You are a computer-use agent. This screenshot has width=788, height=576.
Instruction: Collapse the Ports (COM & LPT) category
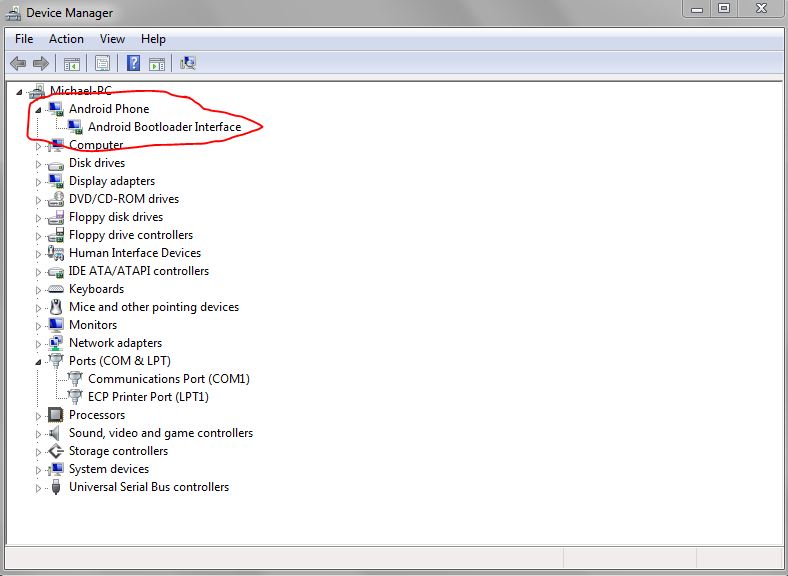point(38,362)
